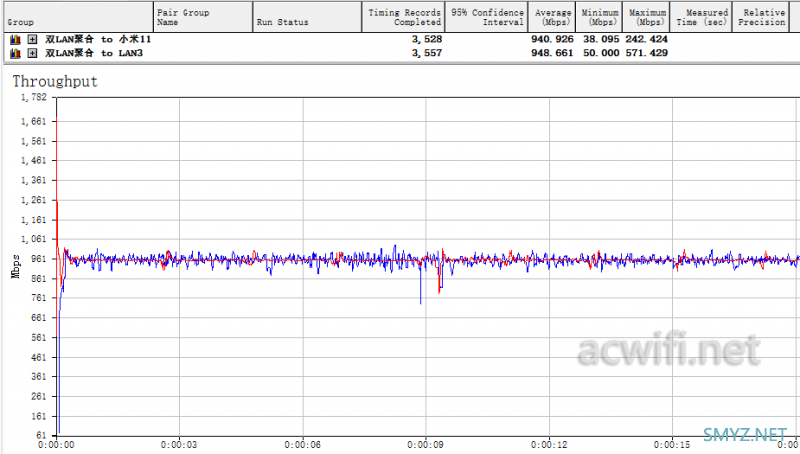Click the Pair Group Name column header
The image size is (800, 454).
203,17
